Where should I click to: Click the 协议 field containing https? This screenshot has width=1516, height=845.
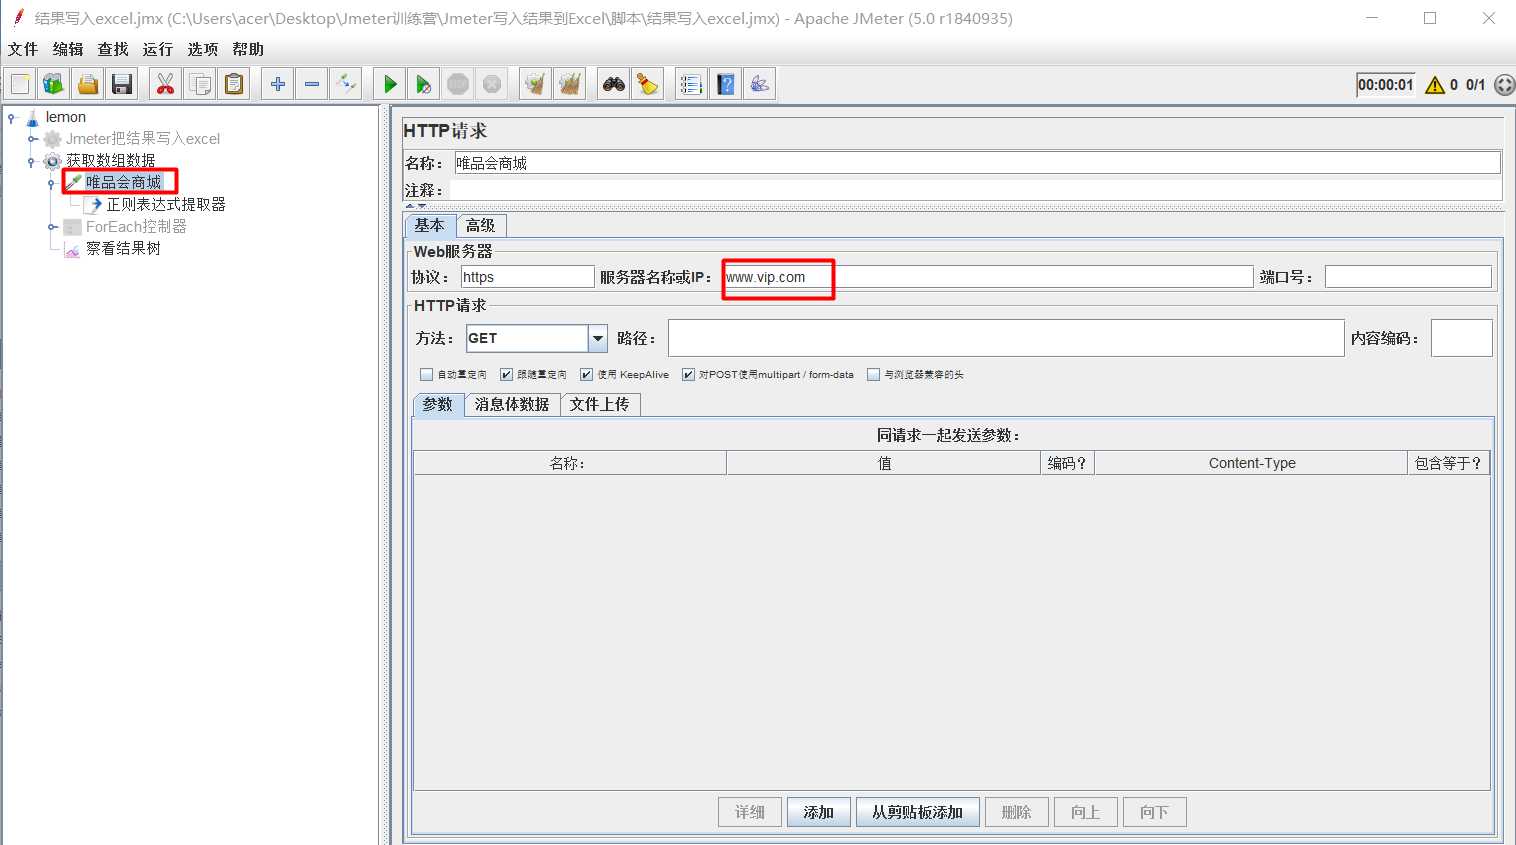[527, 277]
